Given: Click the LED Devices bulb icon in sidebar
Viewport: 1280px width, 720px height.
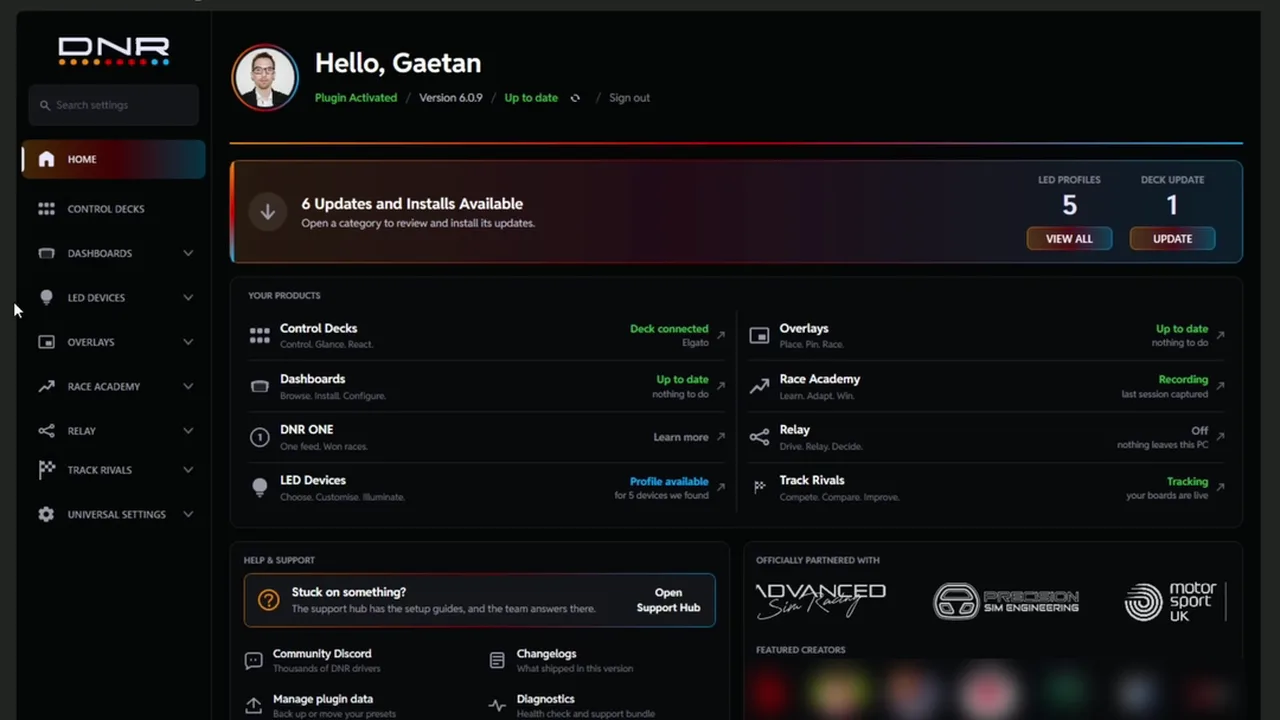Looking at the screenshot, I should pos(46,297).
